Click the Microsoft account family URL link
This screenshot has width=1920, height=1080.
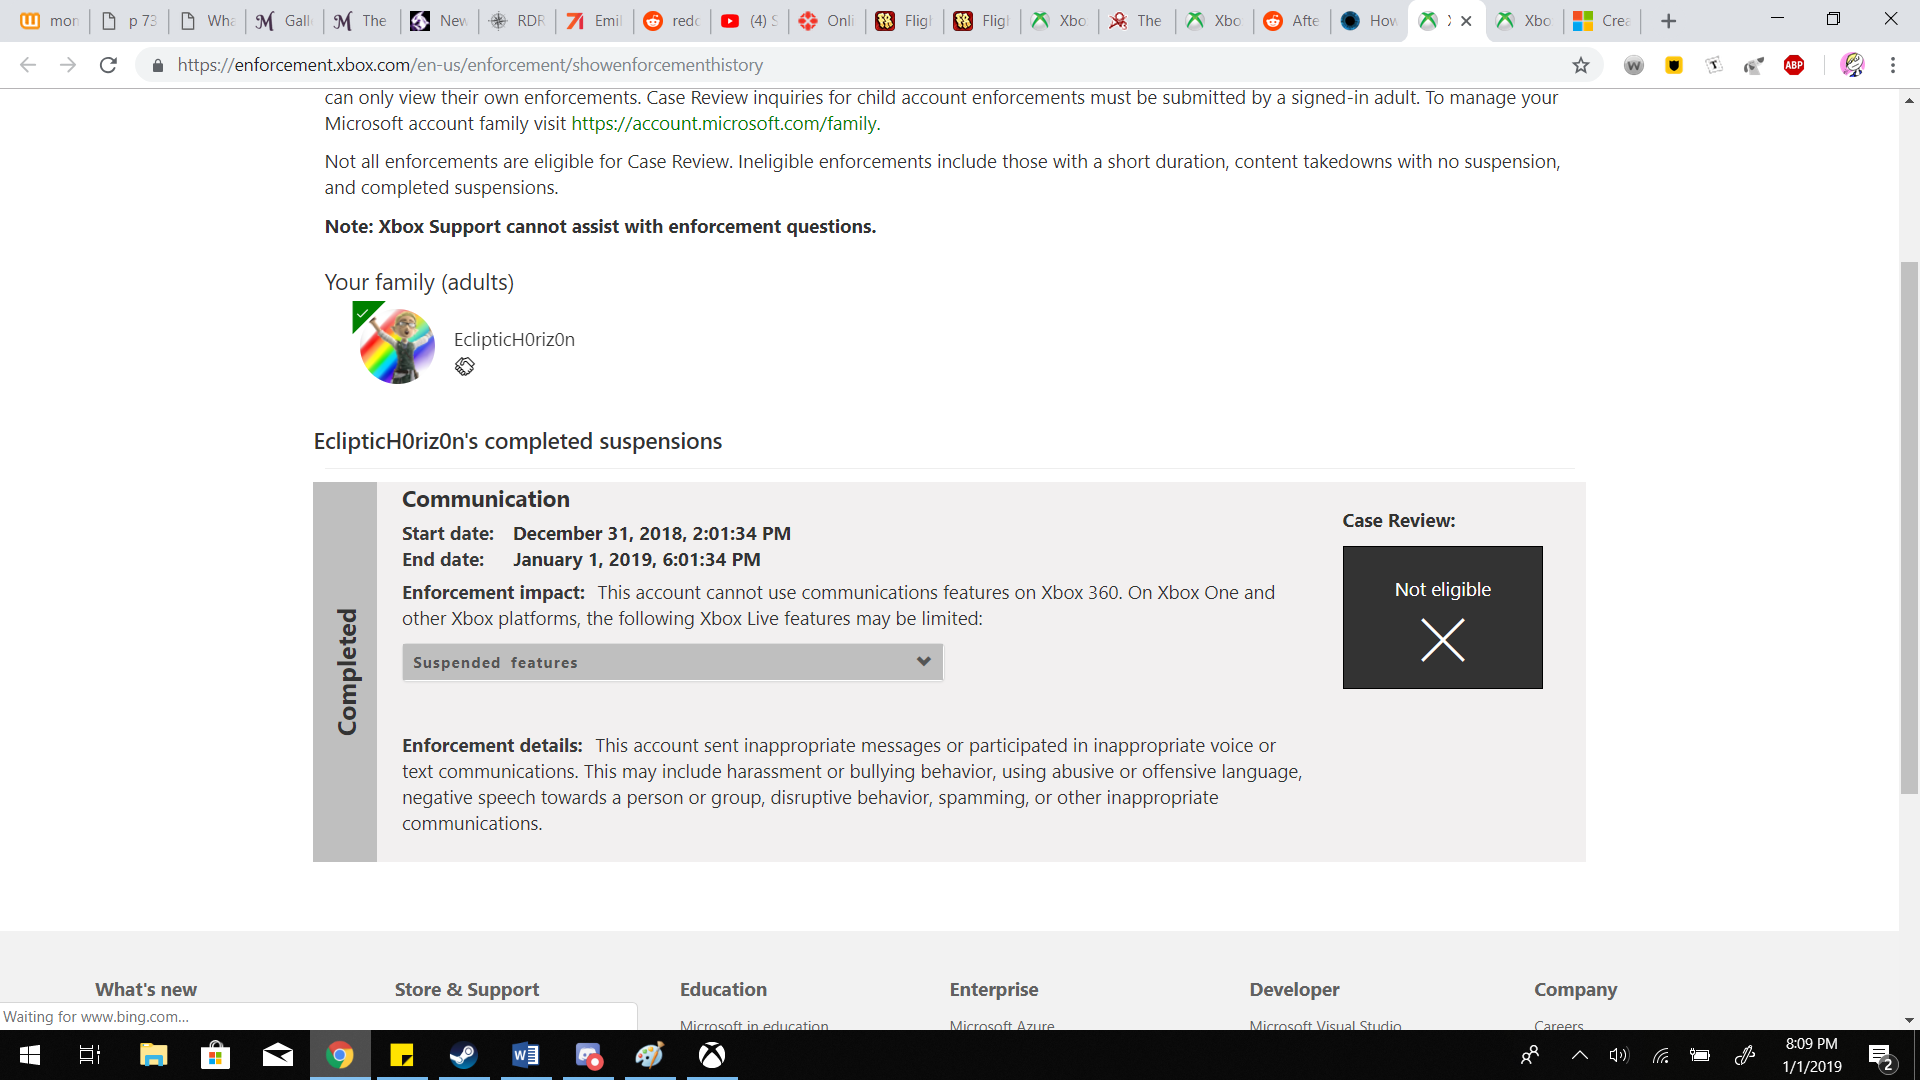pyautogui.click(x=724, y=123)
